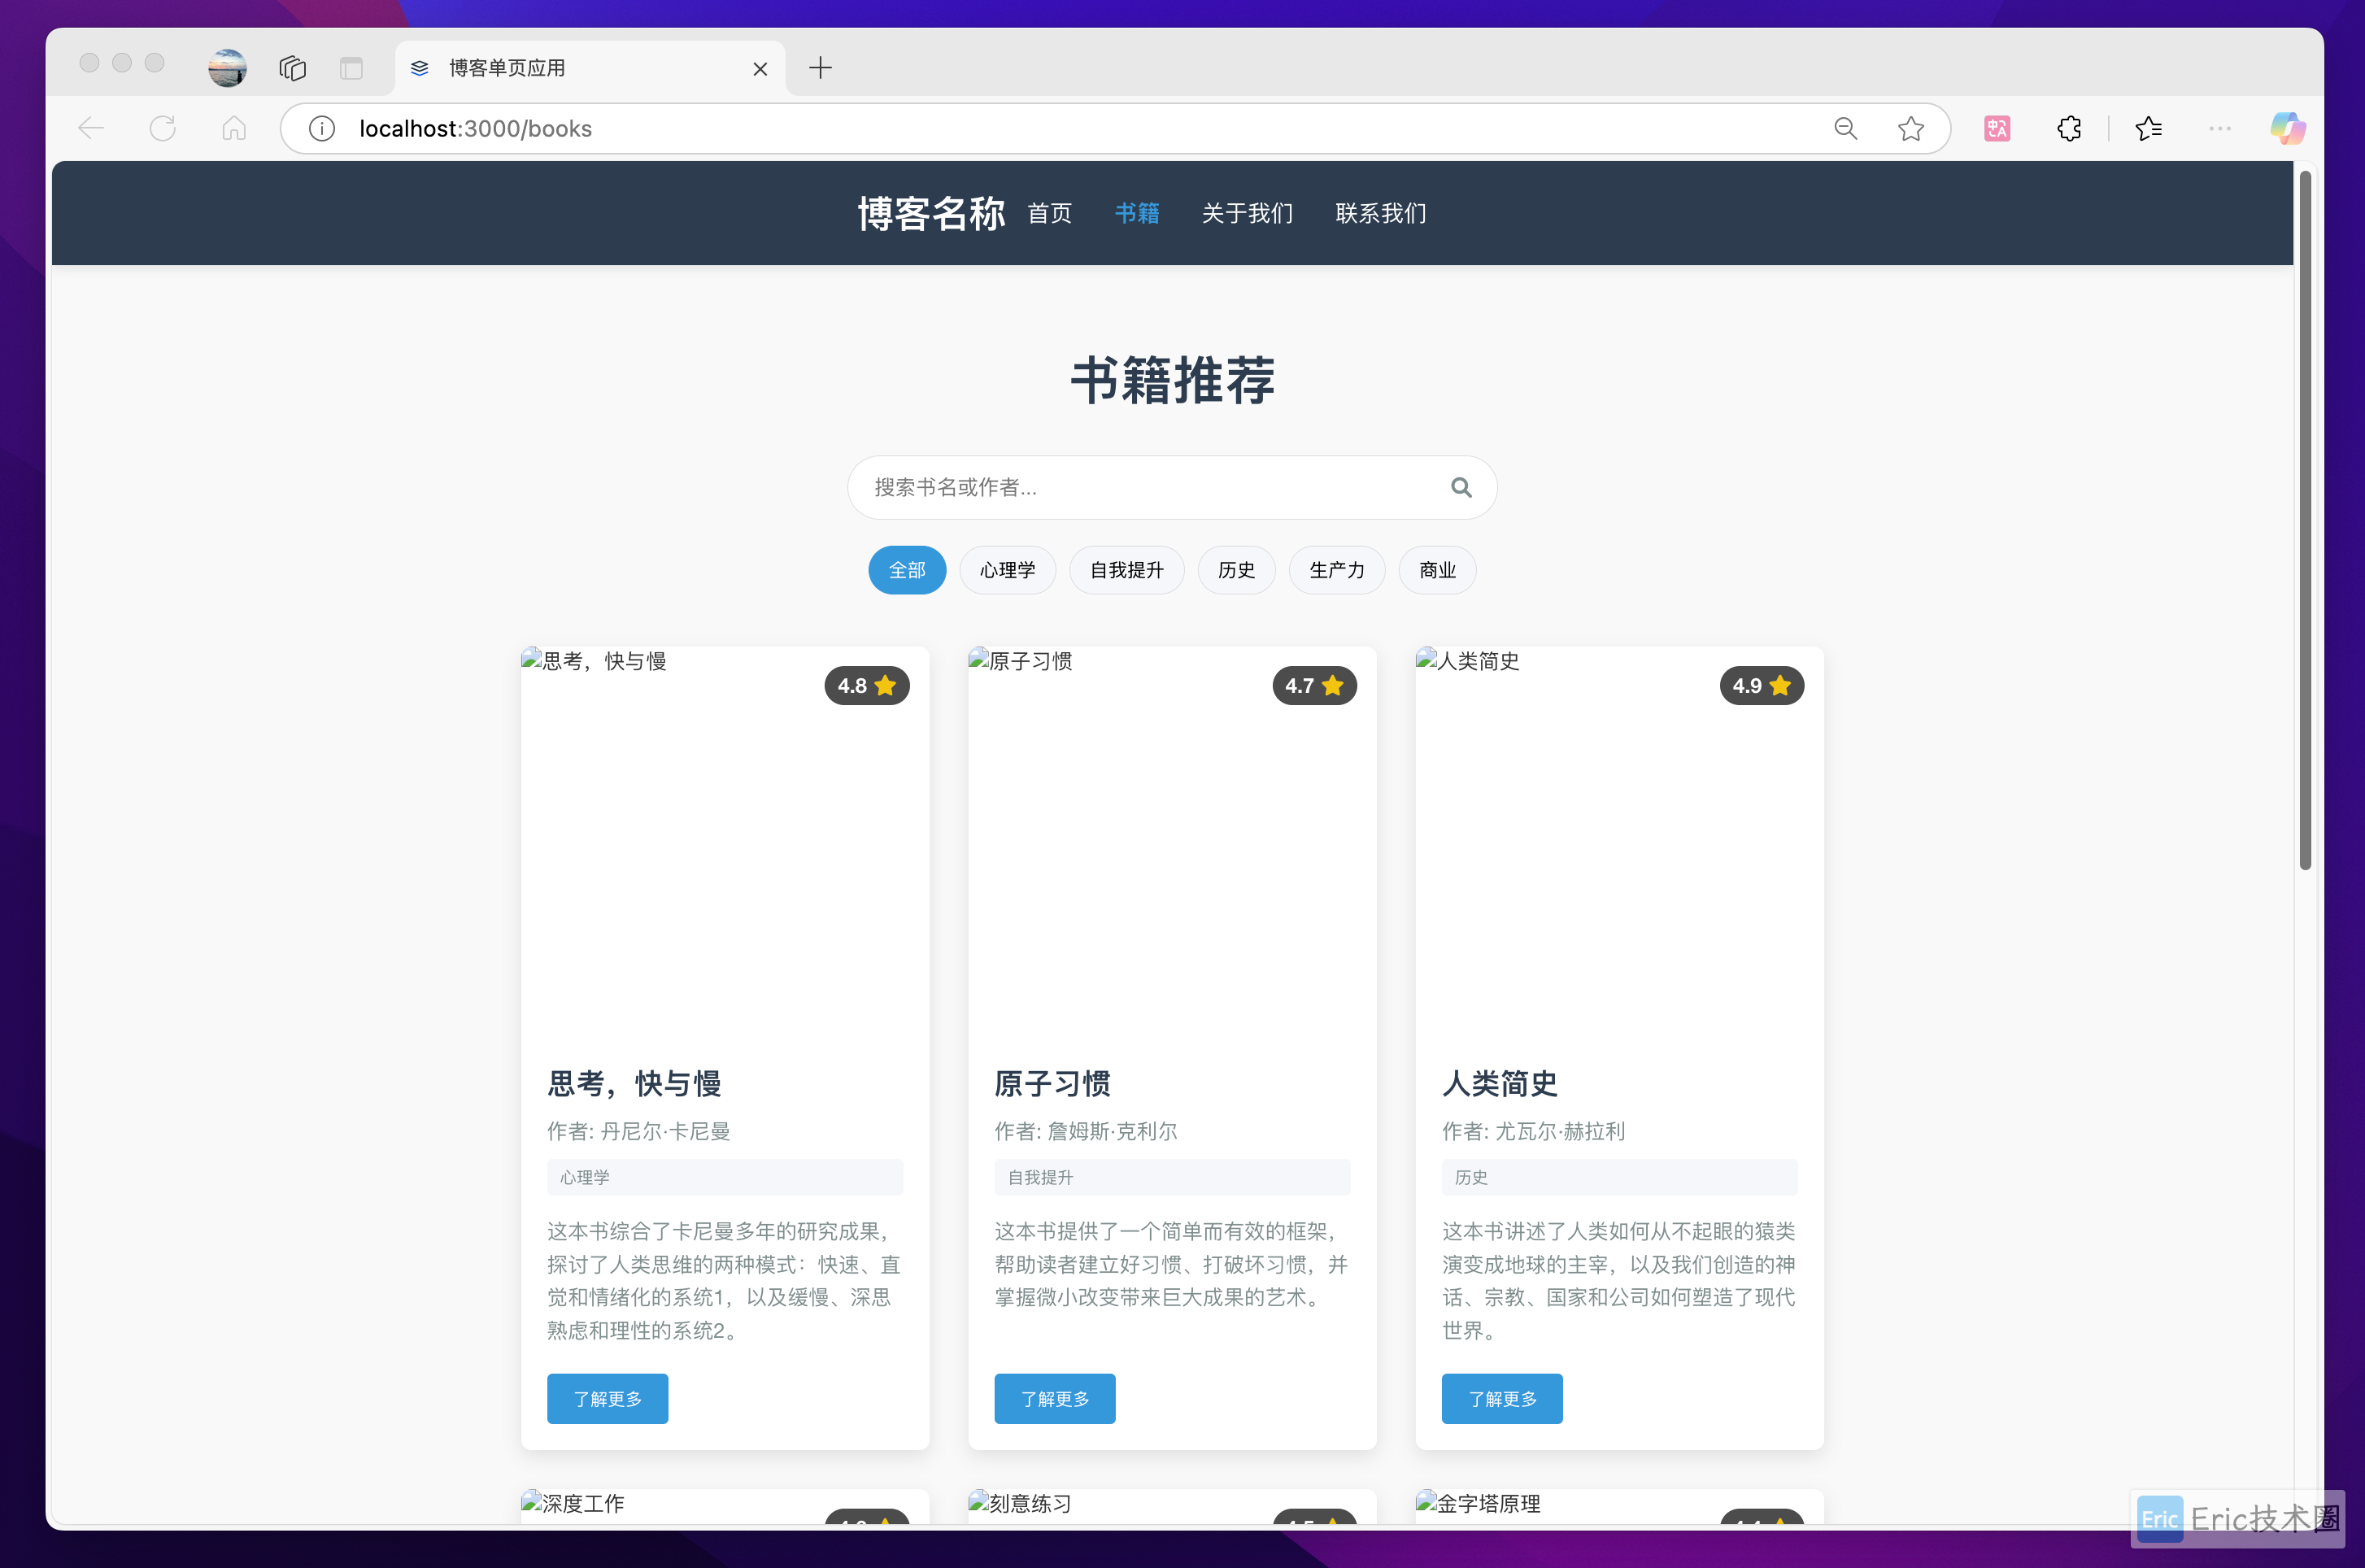Click the 历史 tag on third card
The width and height of the screenshot is (2365, 1568).
[1619, 1177]
